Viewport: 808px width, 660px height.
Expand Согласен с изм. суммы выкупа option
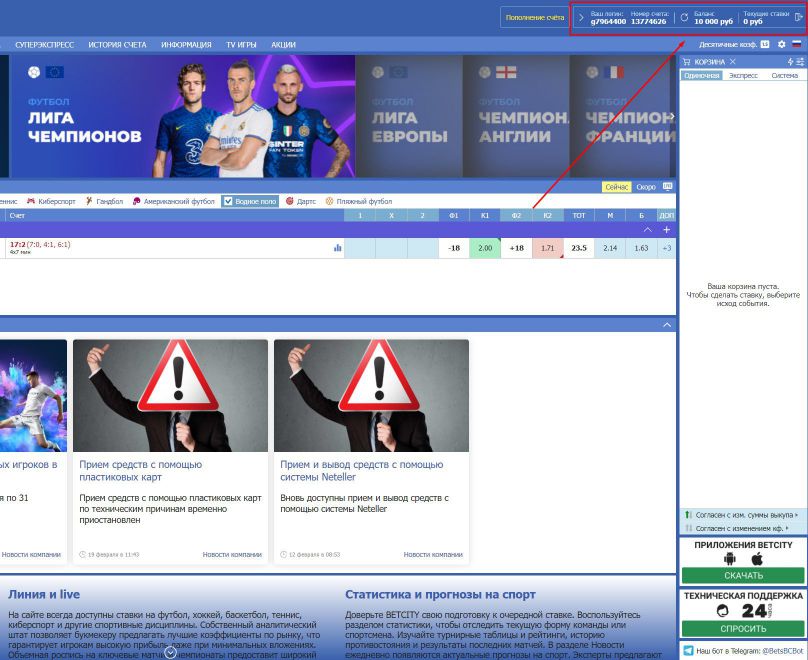pyautogui.click(x=742, y=515)
